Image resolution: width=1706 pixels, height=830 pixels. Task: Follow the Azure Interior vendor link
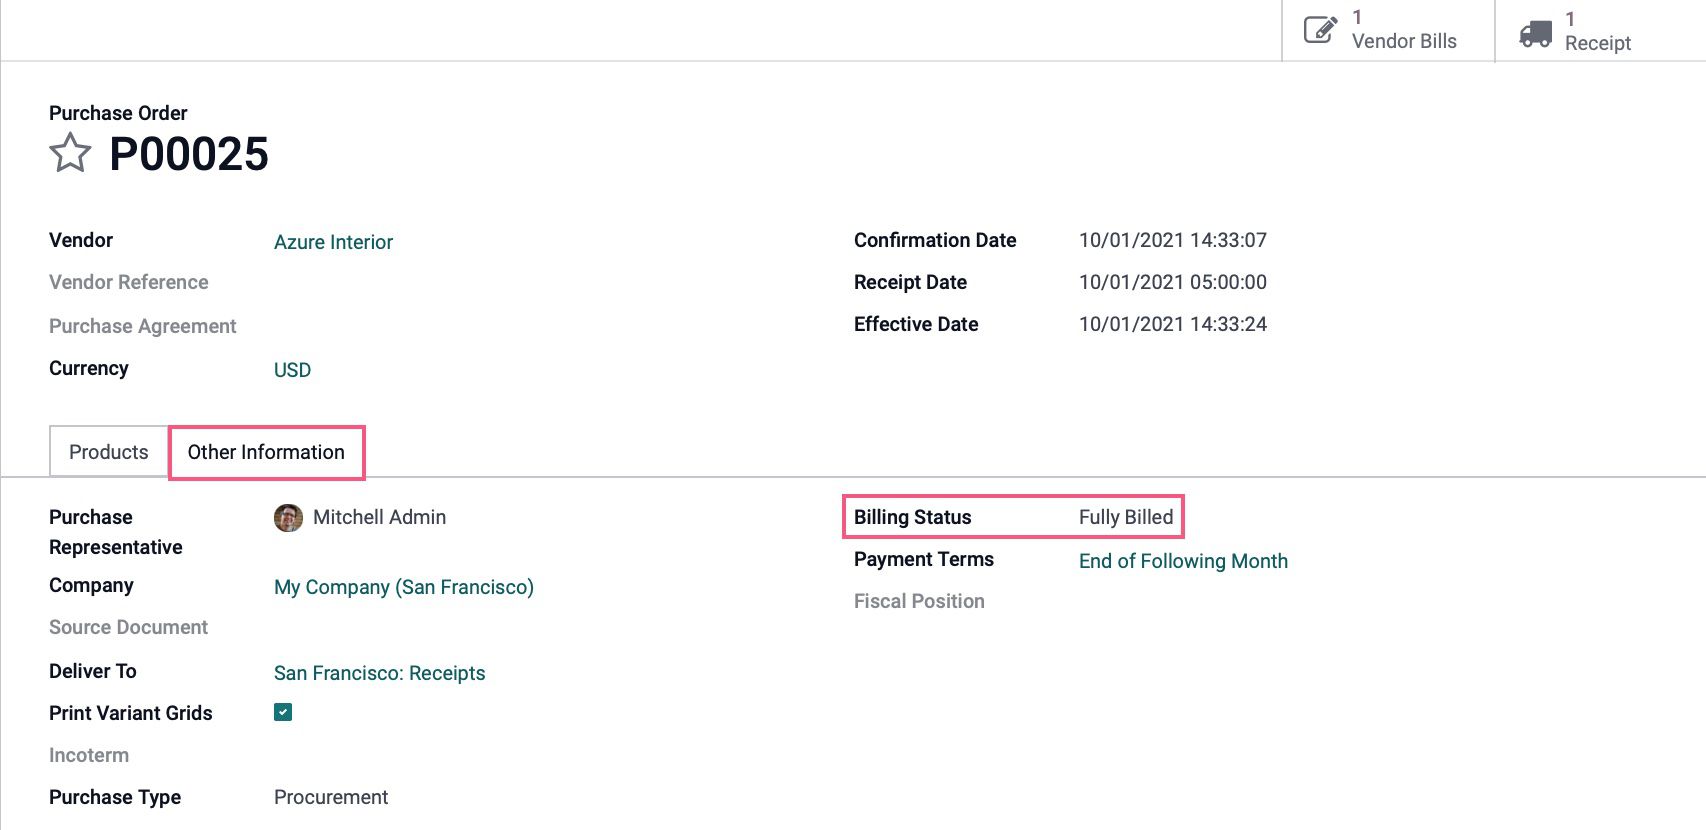[333, 242]
